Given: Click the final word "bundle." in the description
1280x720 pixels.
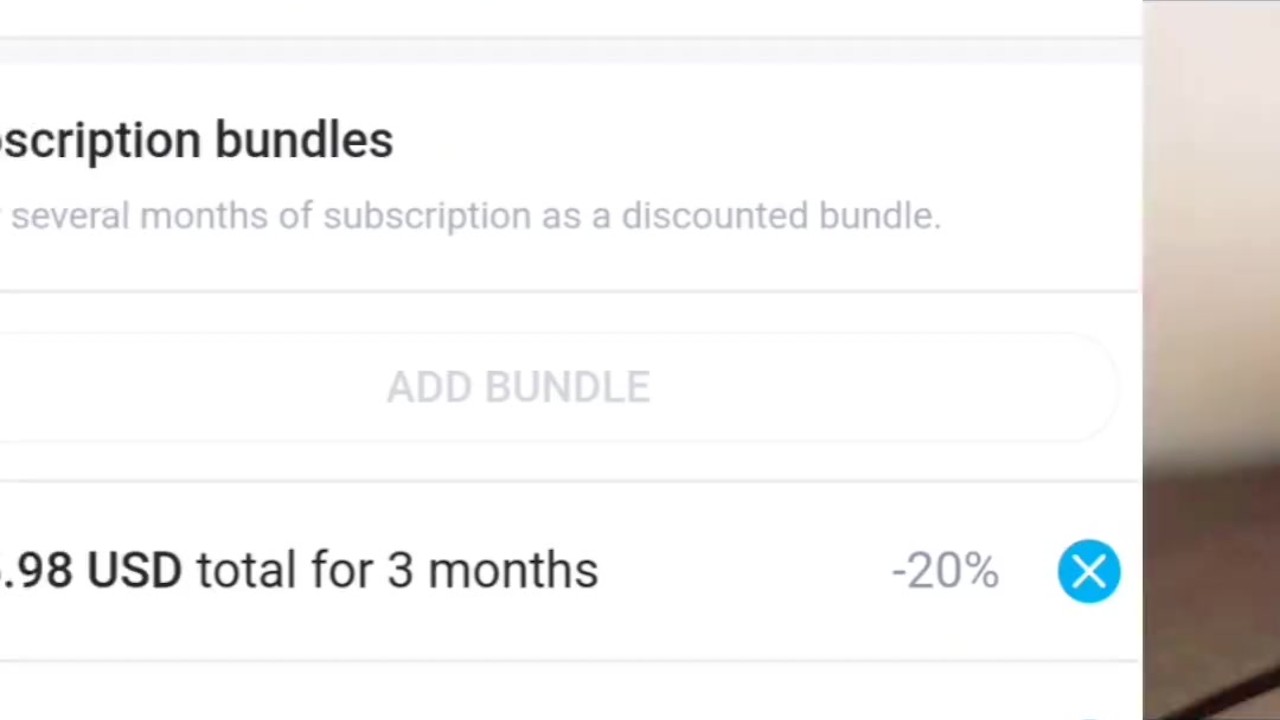Looking at the screenshot, I should coord(880,216).
